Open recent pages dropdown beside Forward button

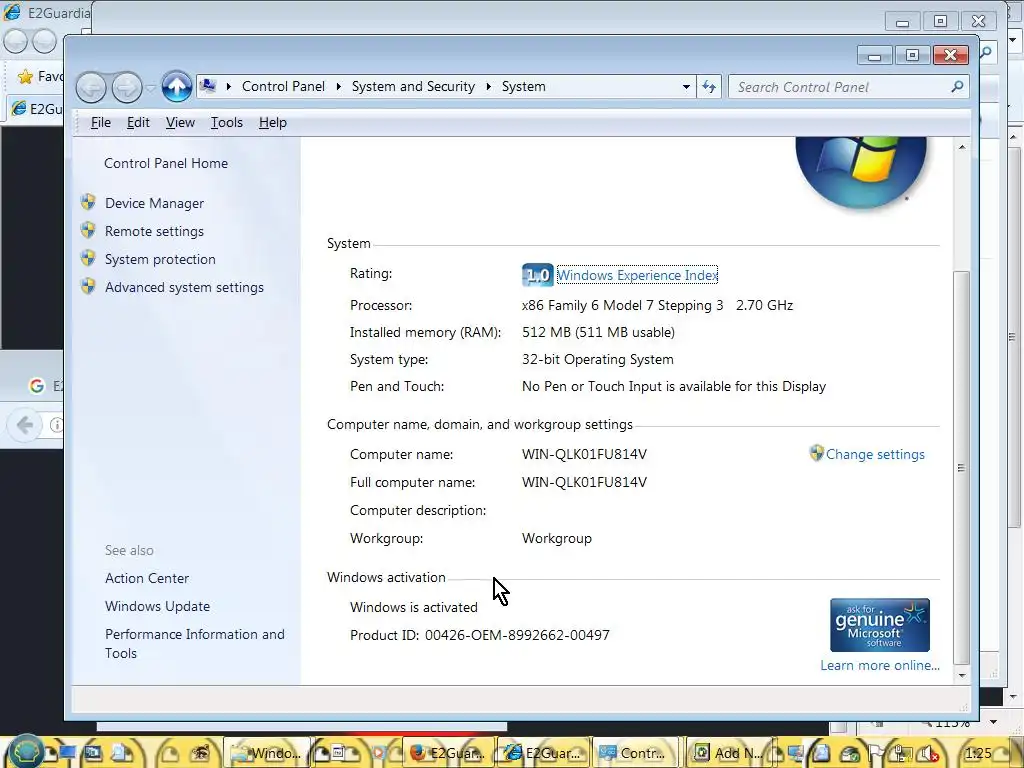point(151,88)
